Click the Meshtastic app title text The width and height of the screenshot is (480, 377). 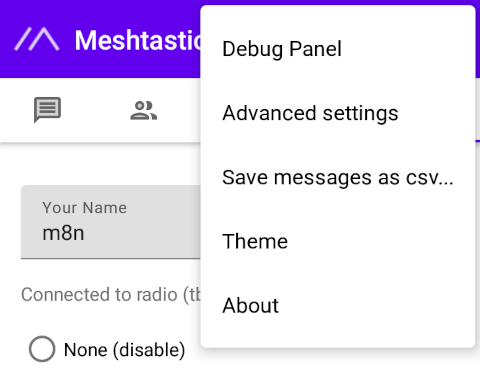138,40
